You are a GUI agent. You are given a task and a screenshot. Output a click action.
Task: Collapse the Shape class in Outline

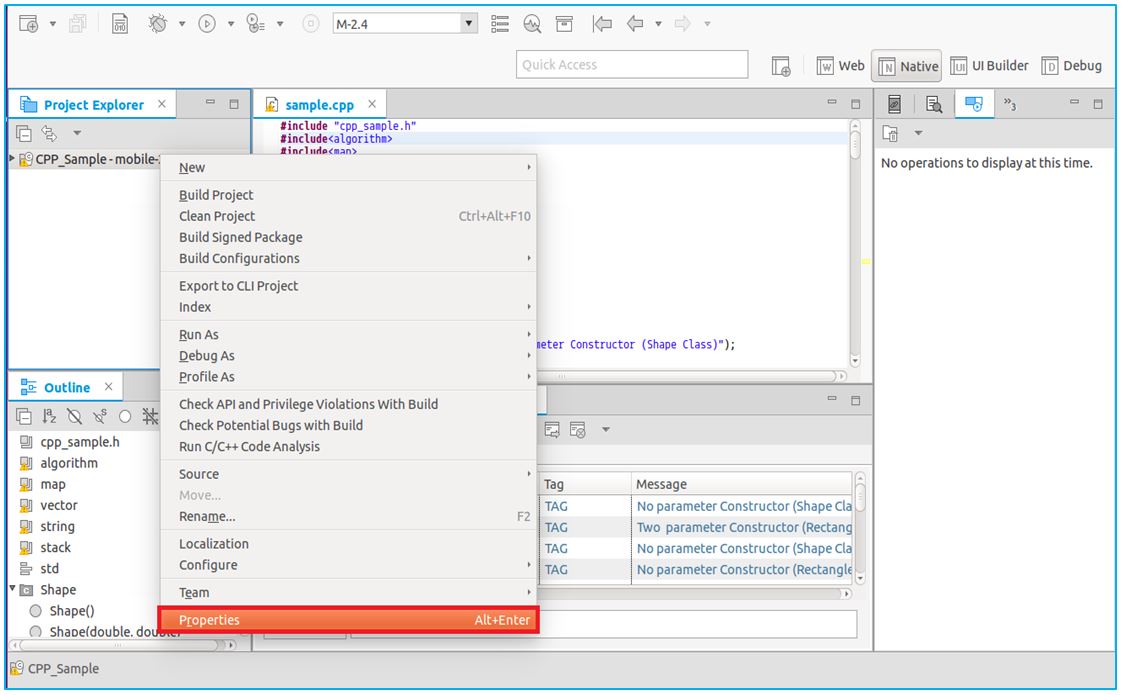coord(12,589)
